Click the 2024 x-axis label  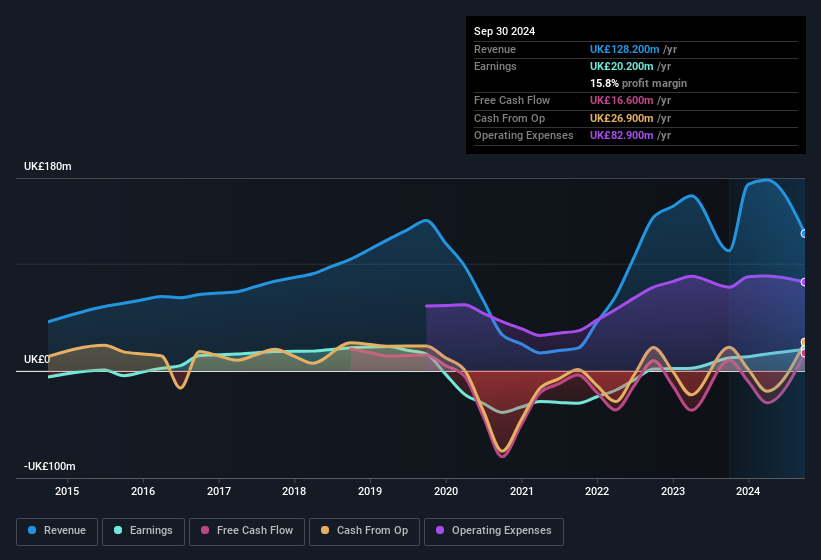pos(748,491)
